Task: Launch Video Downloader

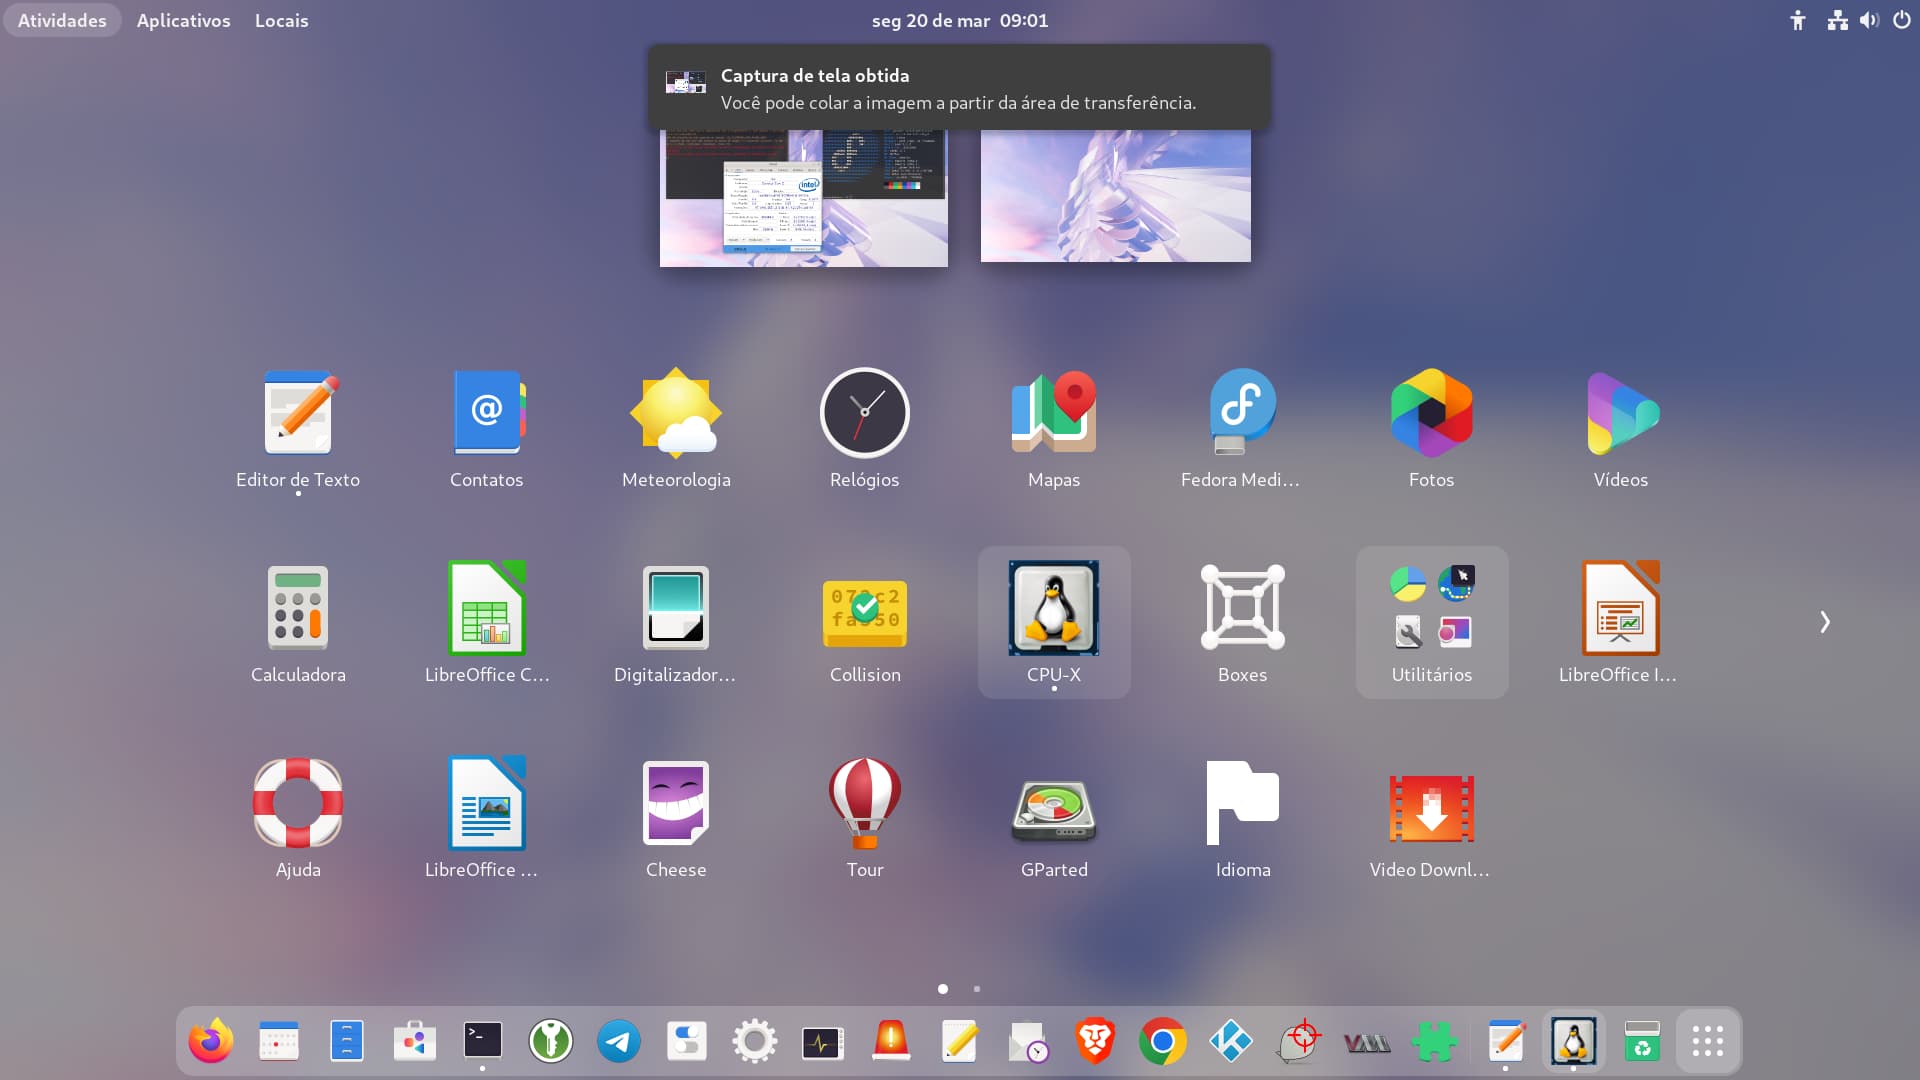Action: 1432,817
